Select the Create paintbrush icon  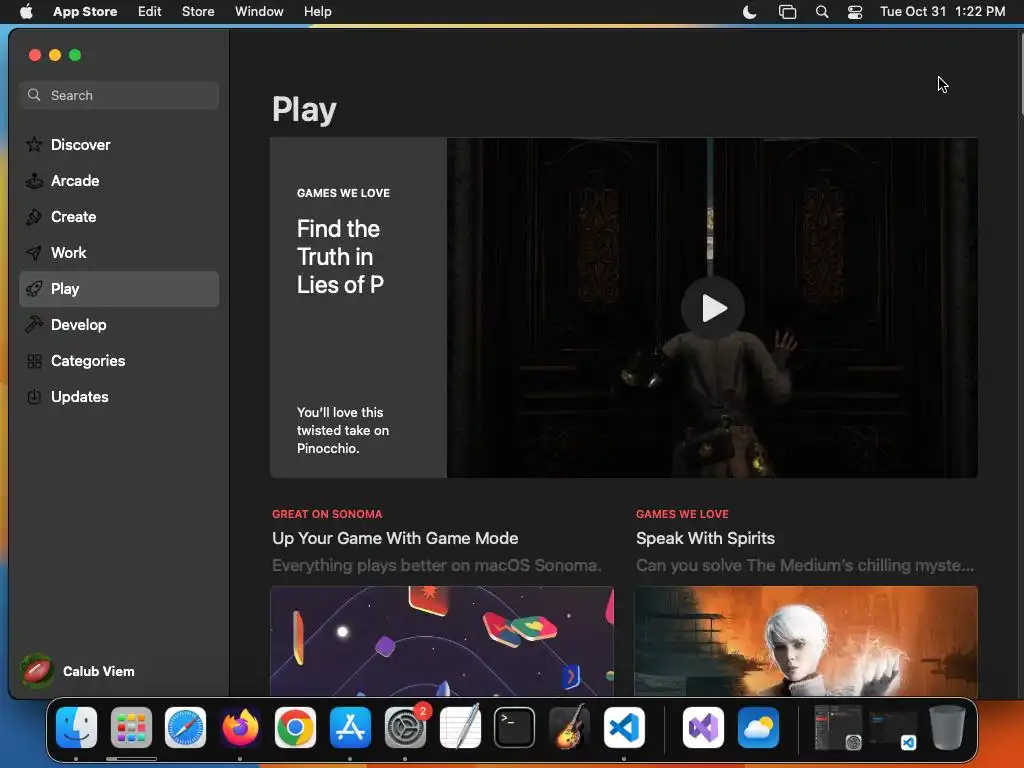[34, 216]
